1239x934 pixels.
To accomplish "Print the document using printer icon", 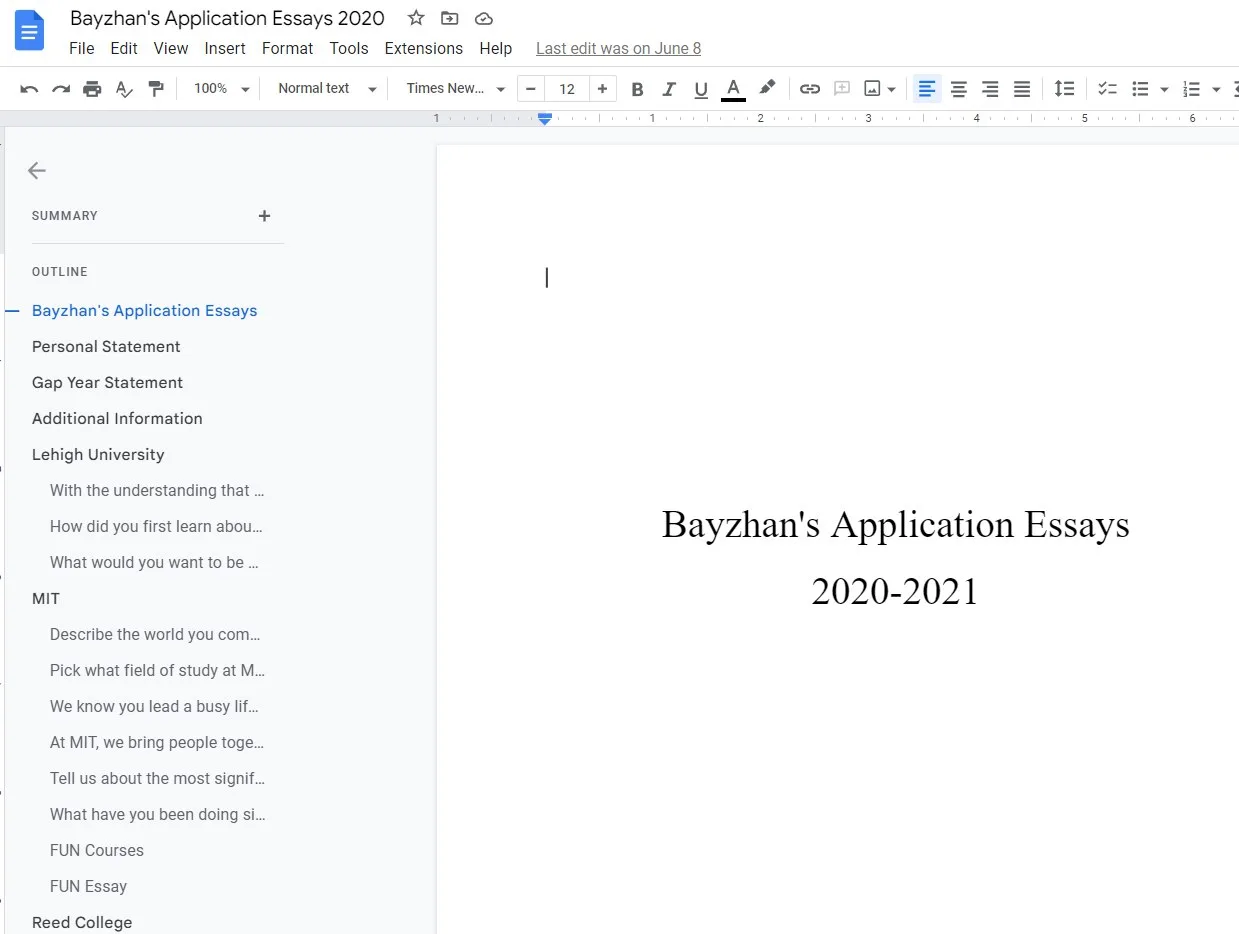I will click(x=92, y=89).
